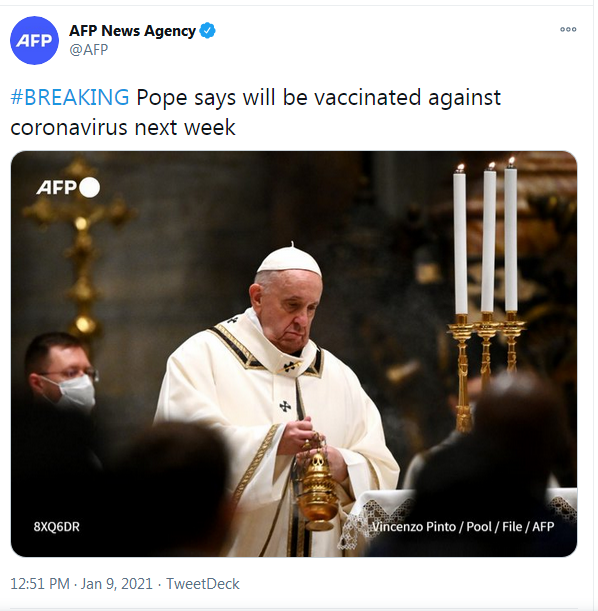This screenshot has height=611, width=598.
Task: Click the Vincenzo Pinto photo credit
Action: click(x=463, y=527)
